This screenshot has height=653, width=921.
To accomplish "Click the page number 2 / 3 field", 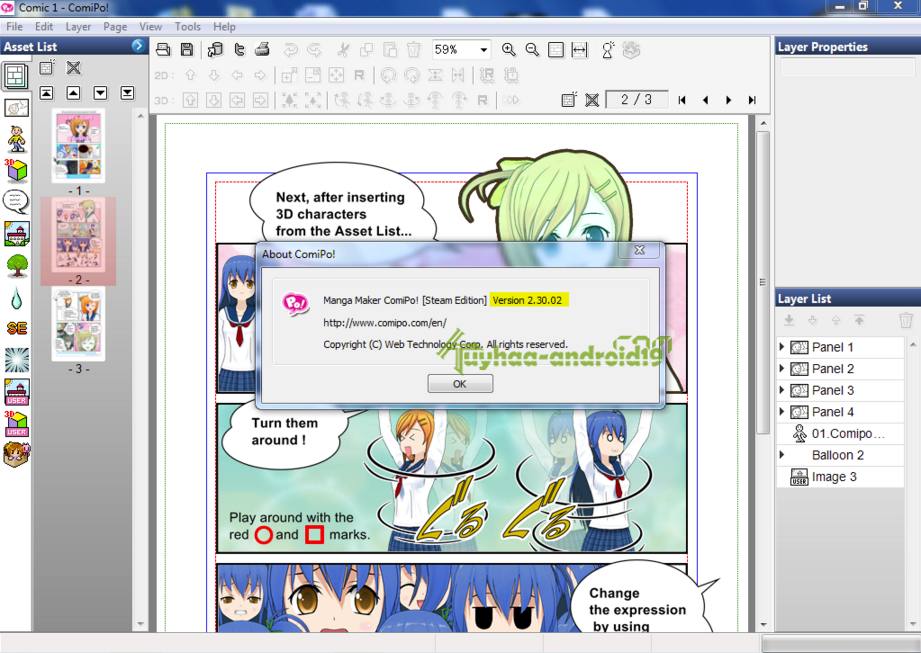I will pos(637,100).
